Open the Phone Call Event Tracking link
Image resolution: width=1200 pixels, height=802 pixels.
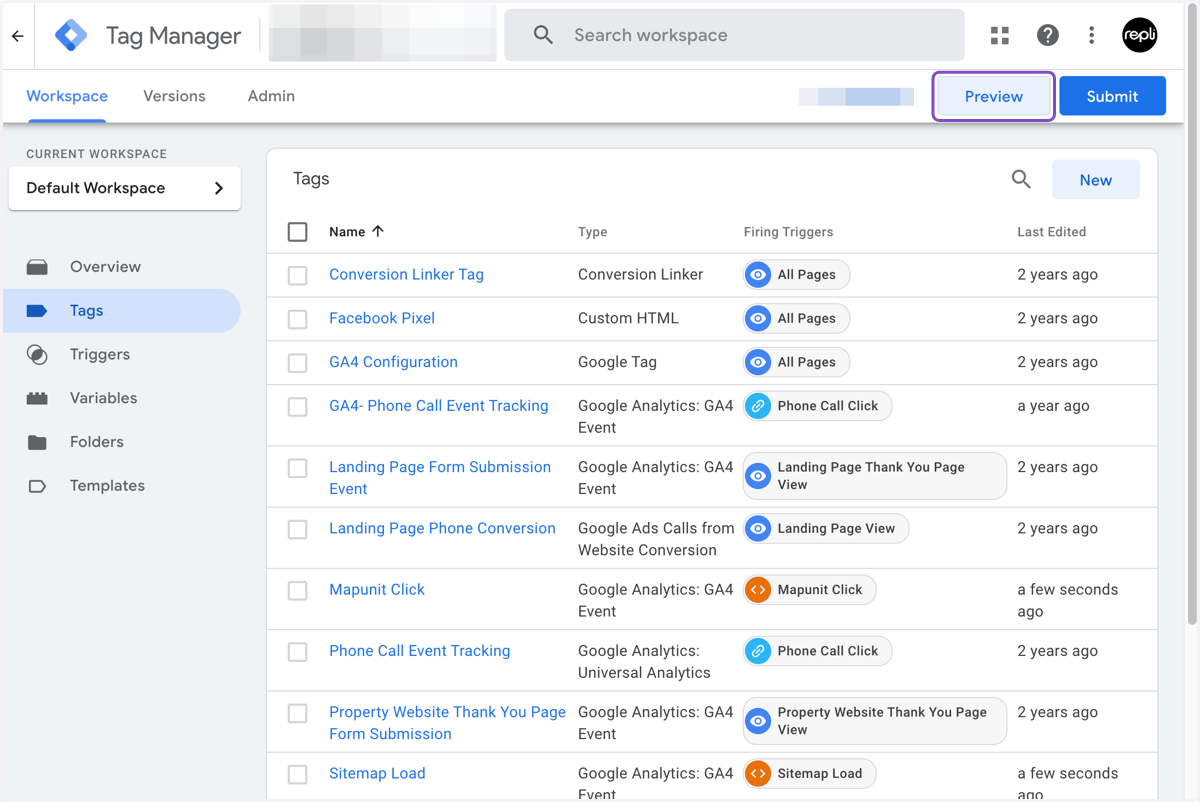420,651
